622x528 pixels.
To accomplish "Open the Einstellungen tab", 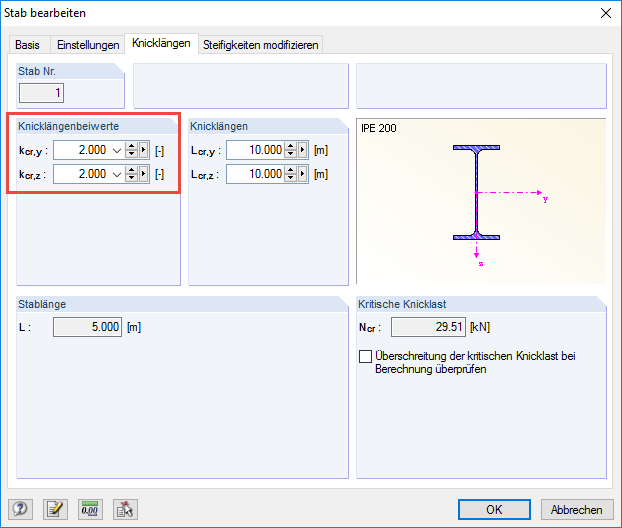I will click(88, 45).
